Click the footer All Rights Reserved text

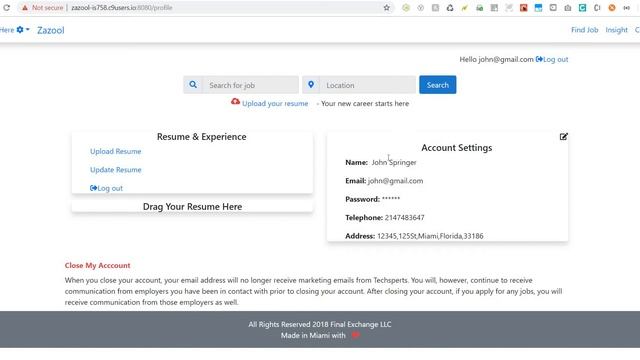[x=320, y=324]
